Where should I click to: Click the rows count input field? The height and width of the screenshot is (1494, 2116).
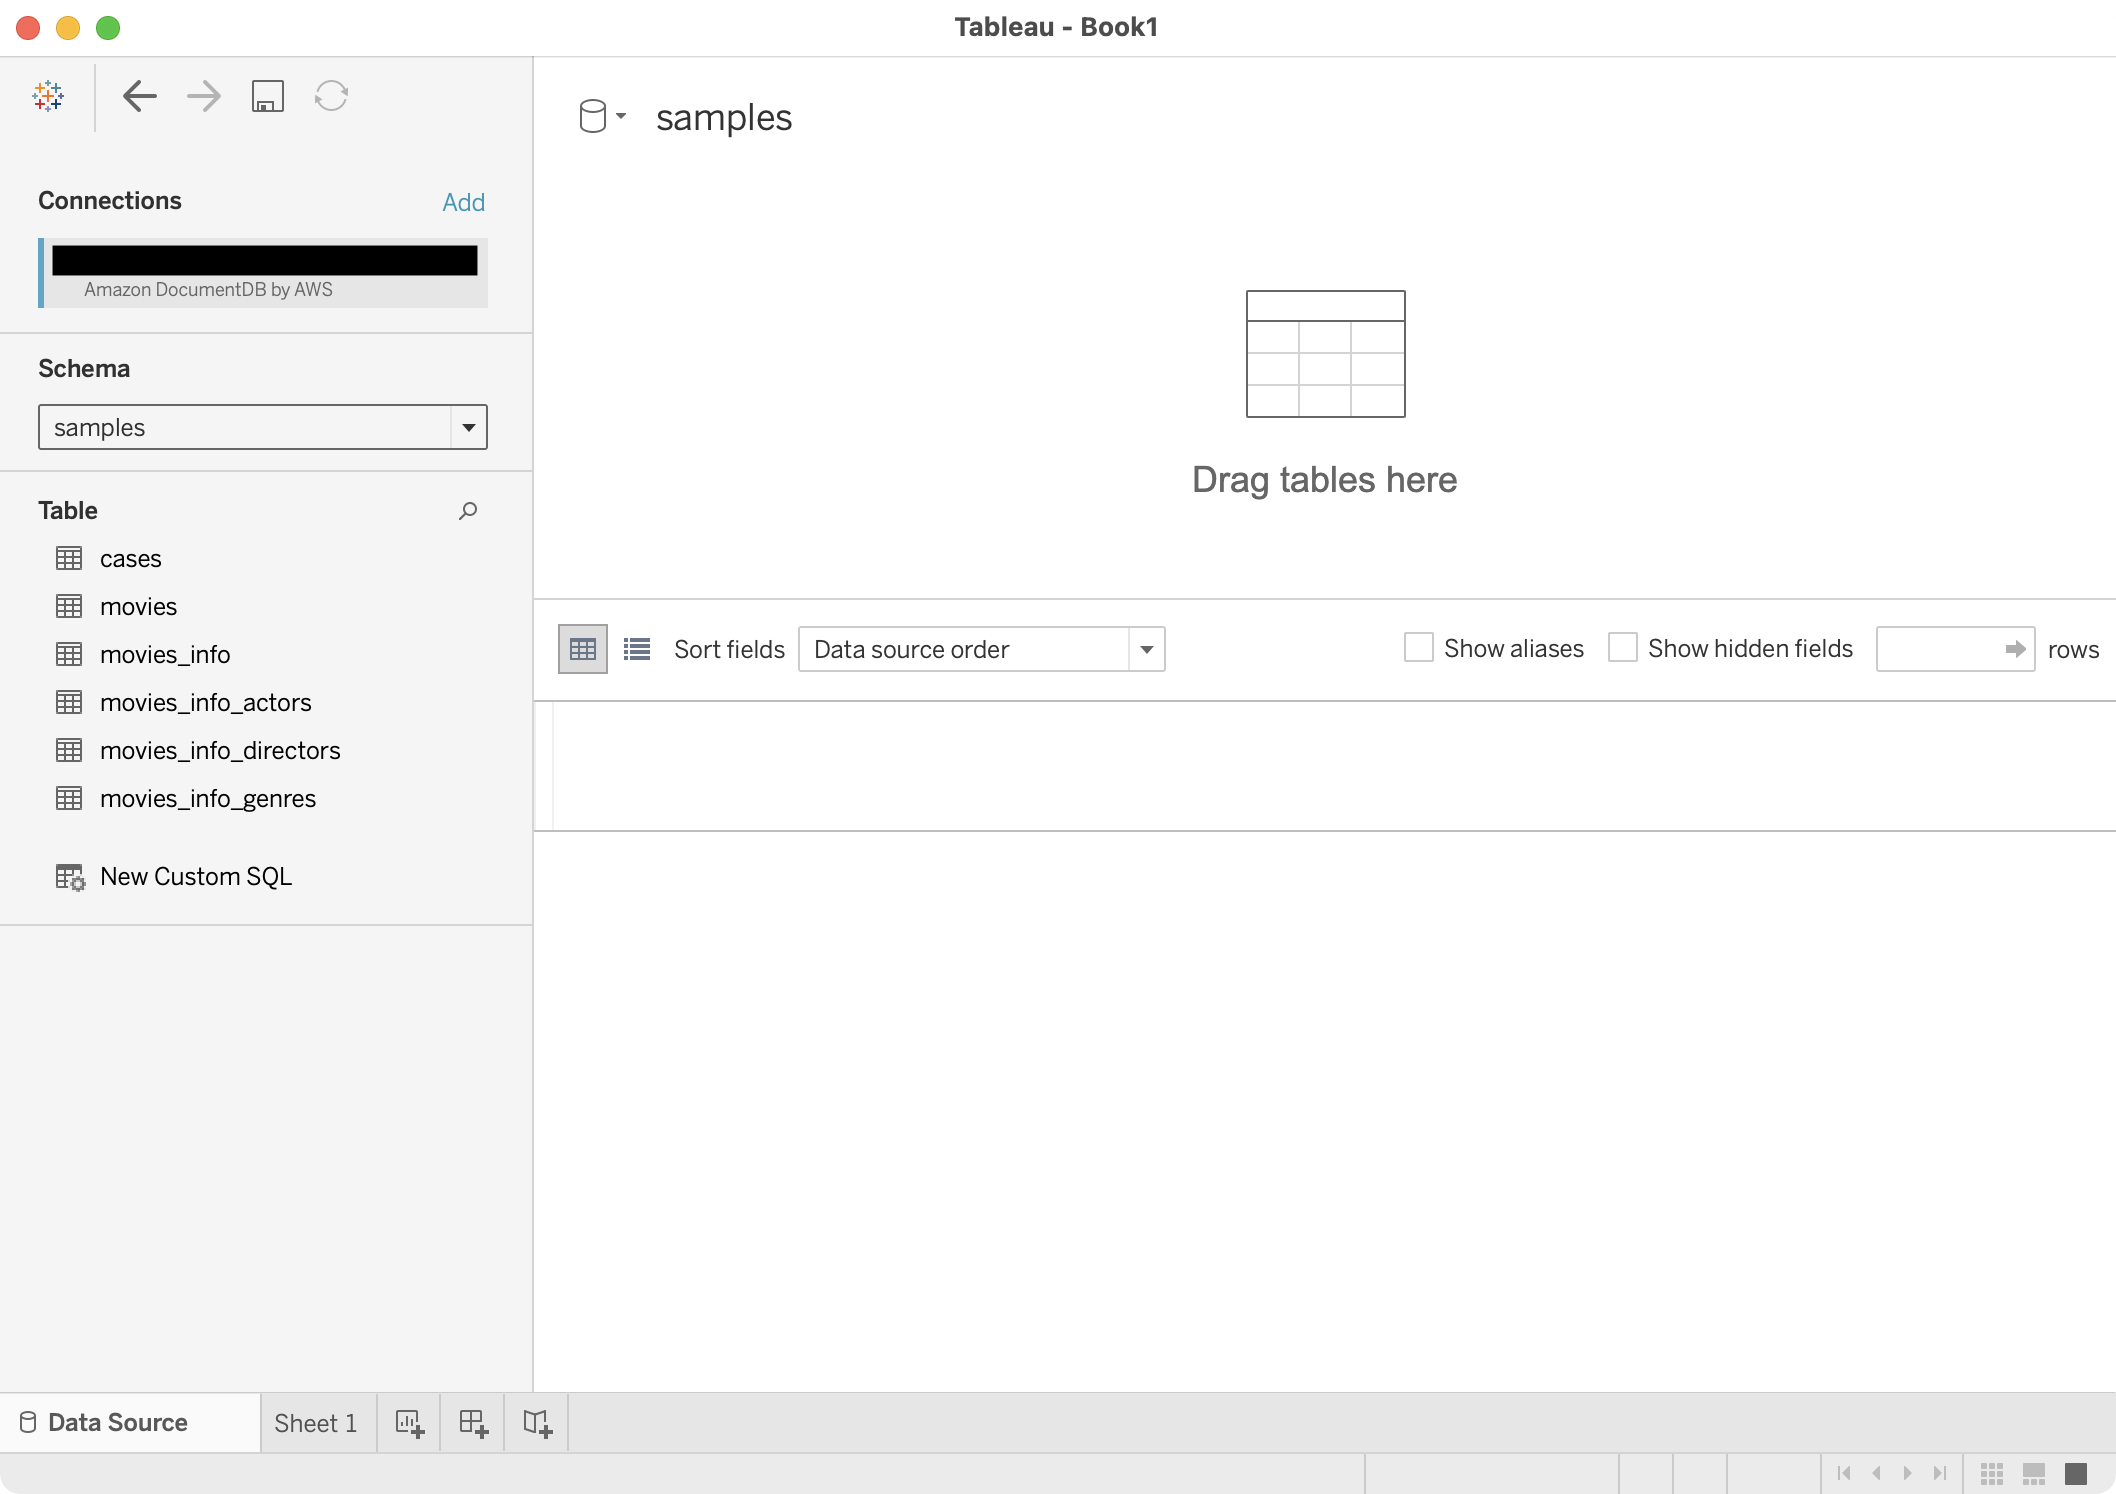[x=1940, y=649]
